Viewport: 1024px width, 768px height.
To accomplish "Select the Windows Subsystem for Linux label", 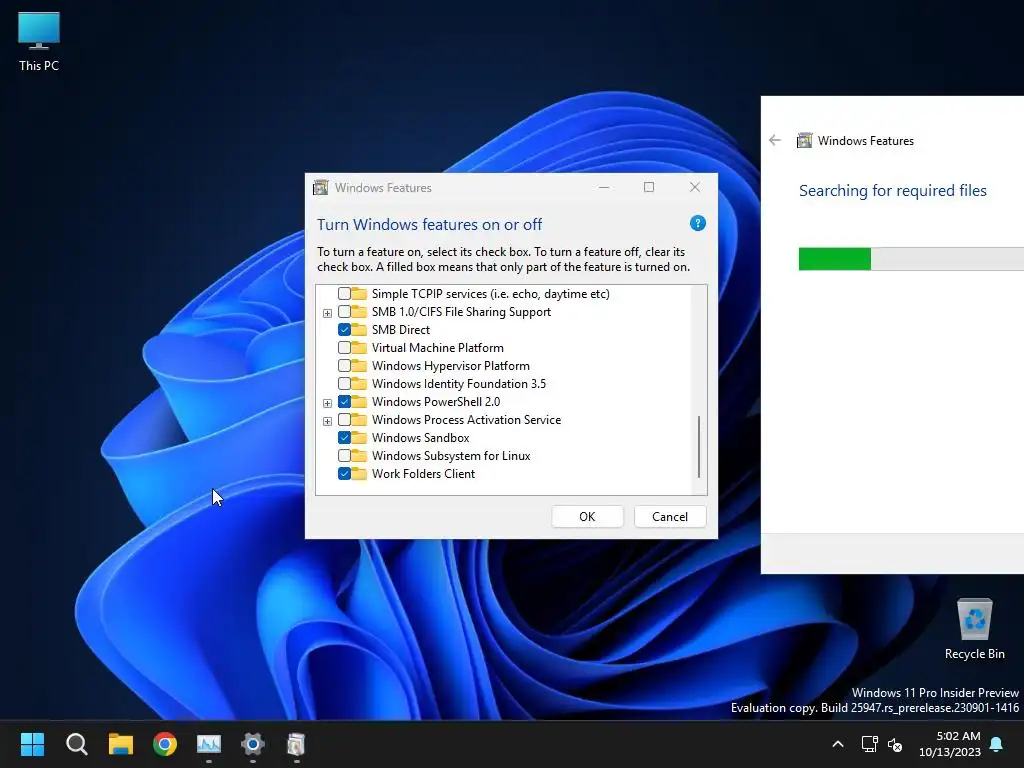I will tap(451, 455).
